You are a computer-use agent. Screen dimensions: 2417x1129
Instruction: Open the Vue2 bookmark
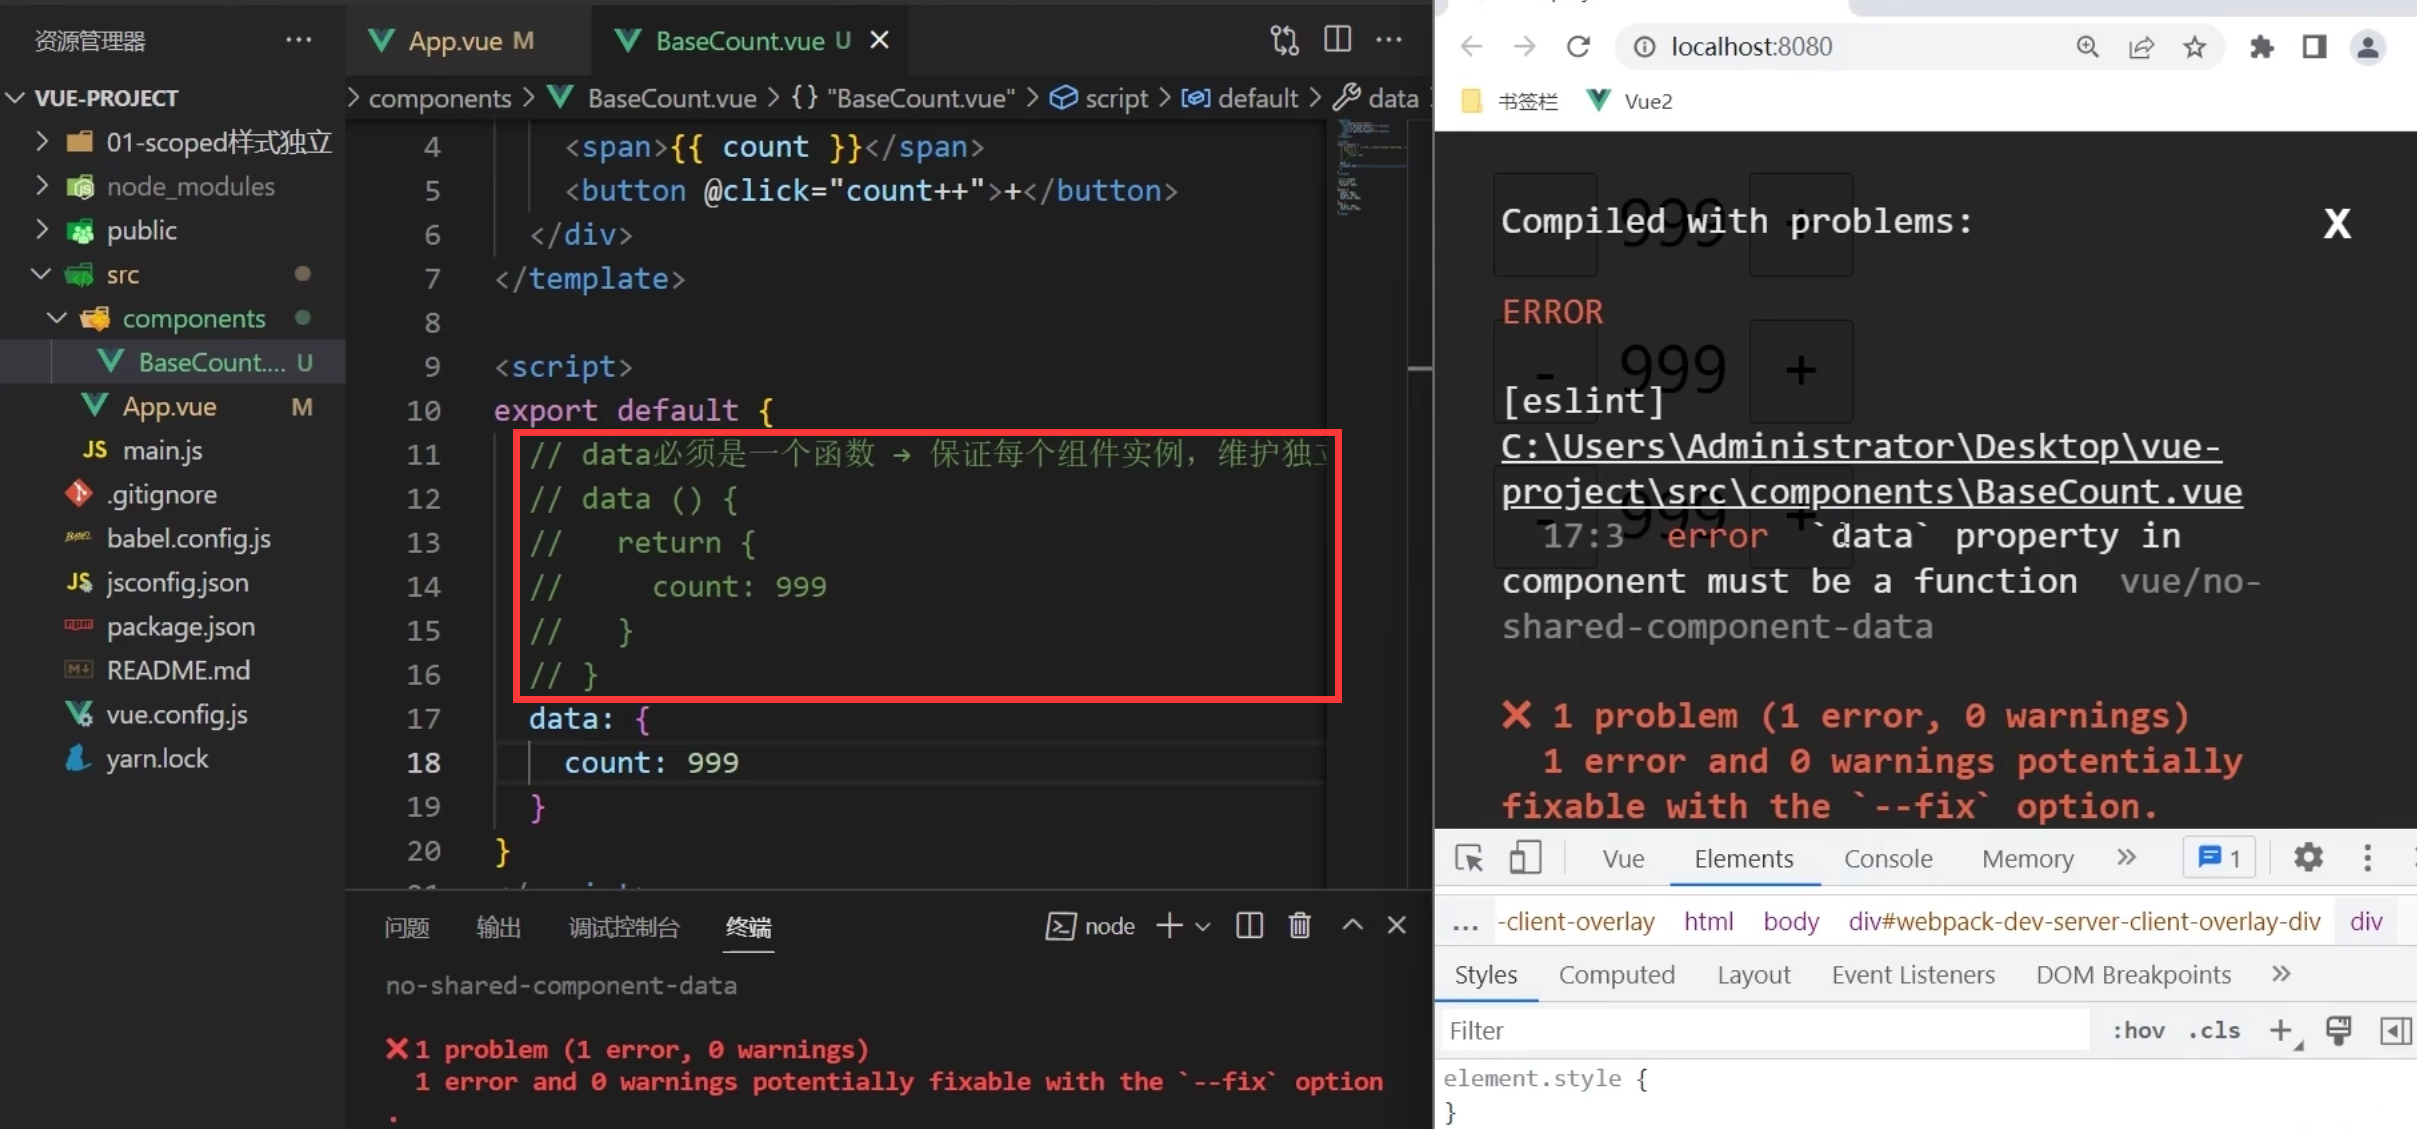[x=1631, y=101]
